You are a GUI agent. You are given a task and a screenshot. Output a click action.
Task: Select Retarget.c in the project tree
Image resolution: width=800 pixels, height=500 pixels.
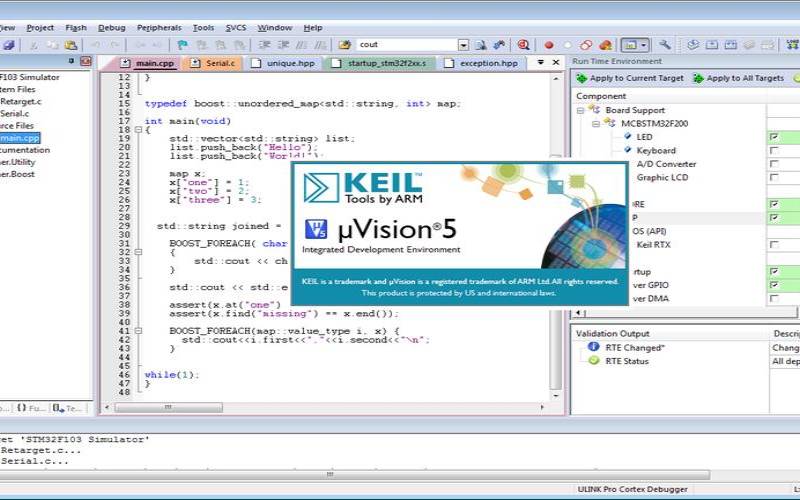[21, 102]
